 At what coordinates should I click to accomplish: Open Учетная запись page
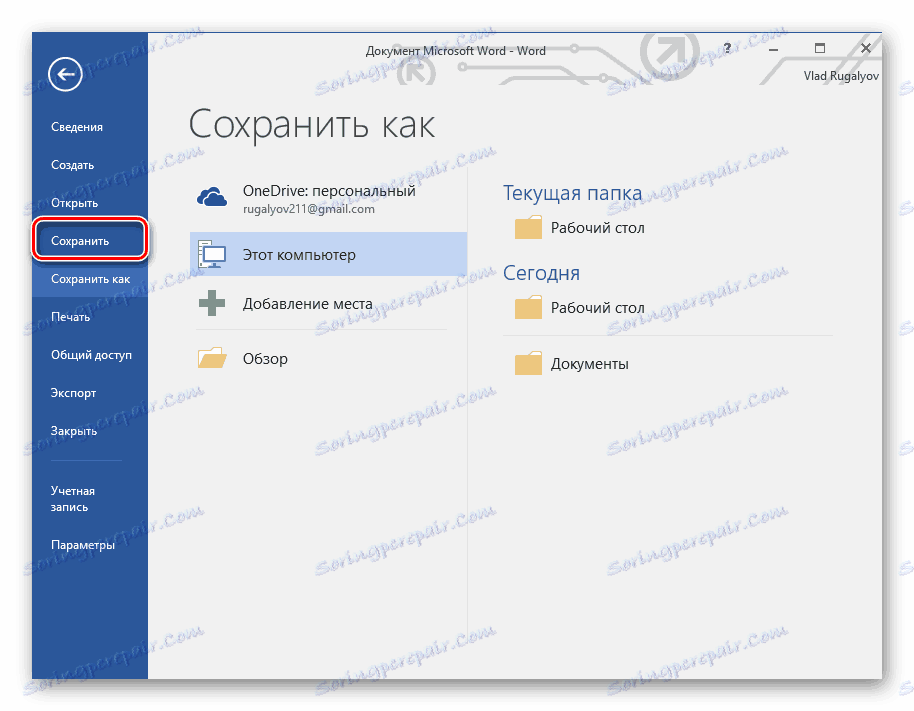coord(72,499)
